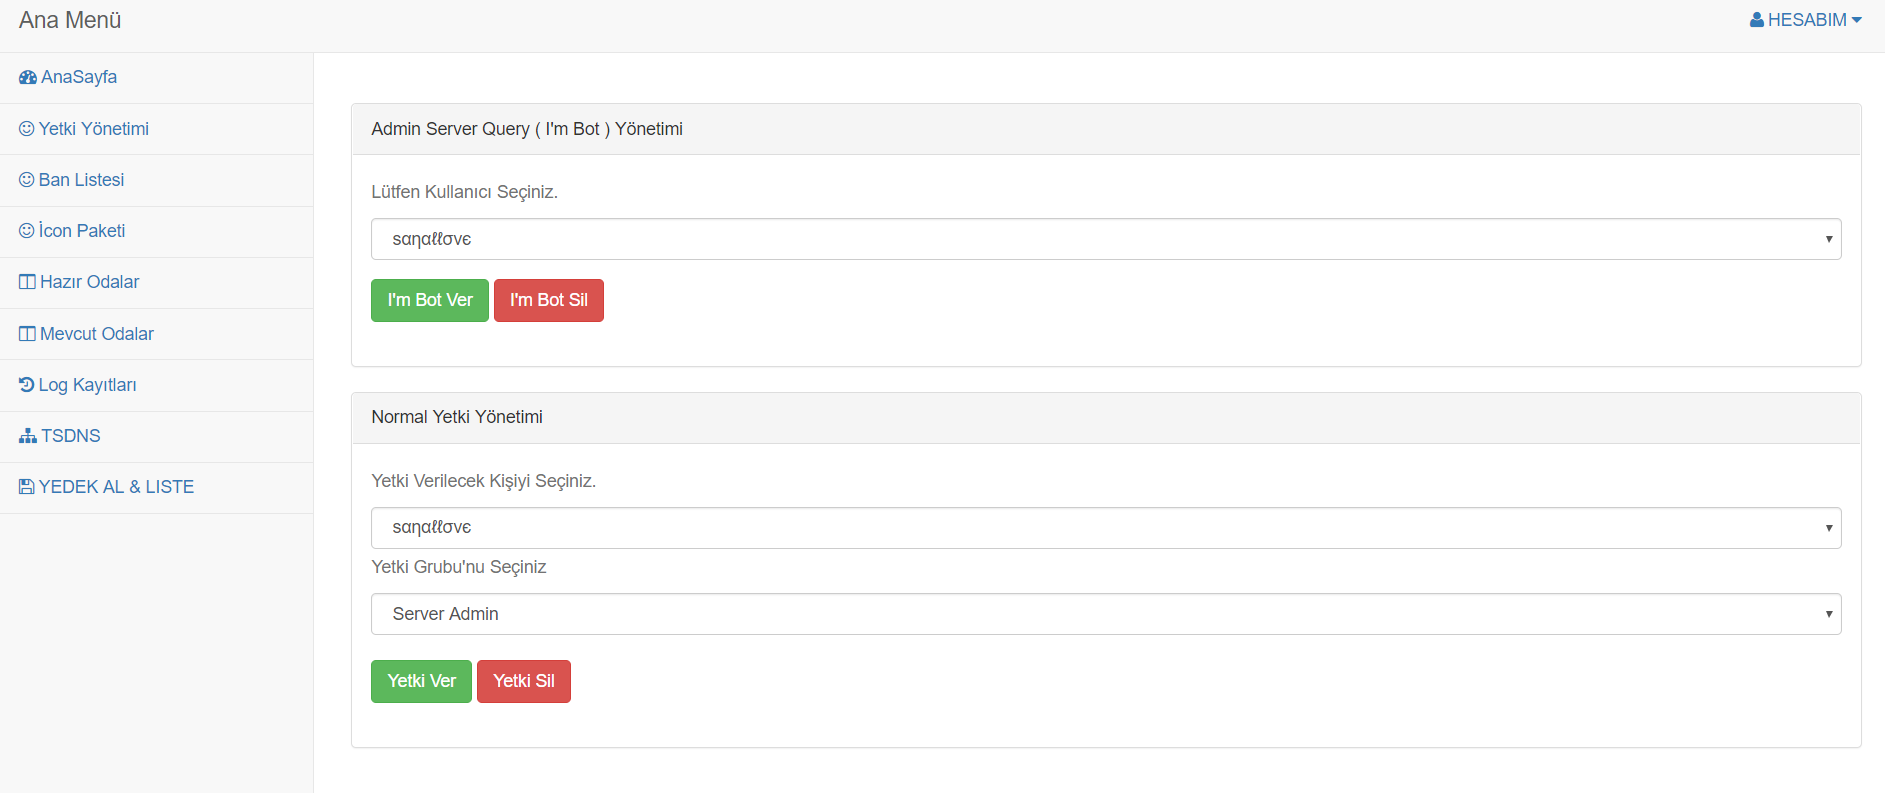Expand the I'm Bot user selection dropdown

click(x=1106, y=239)
